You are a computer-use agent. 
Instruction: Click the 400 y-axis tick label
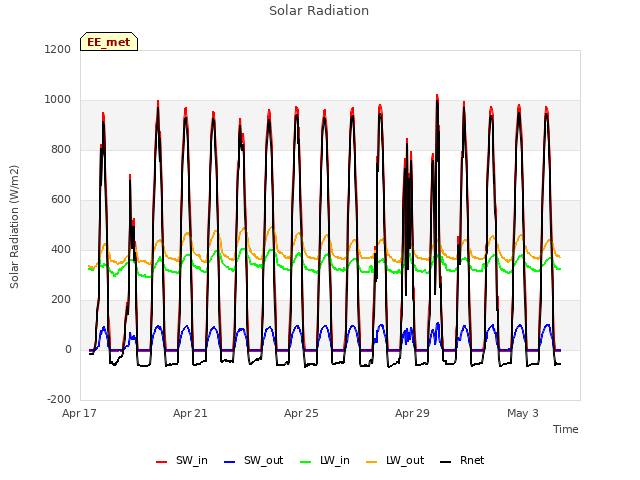[61, 249]
